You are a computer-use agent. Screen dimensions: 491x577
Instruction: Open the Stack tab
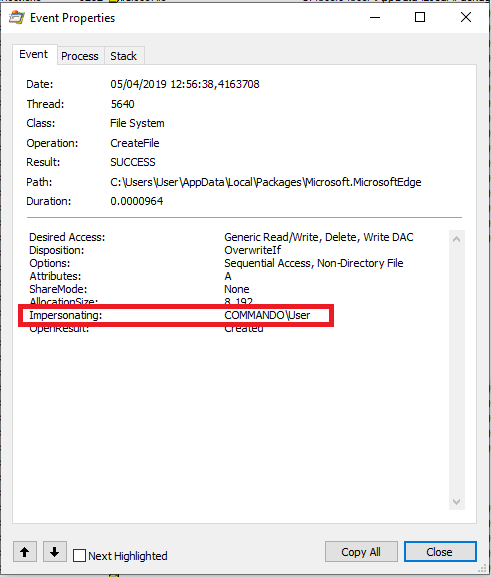[124, 56]
